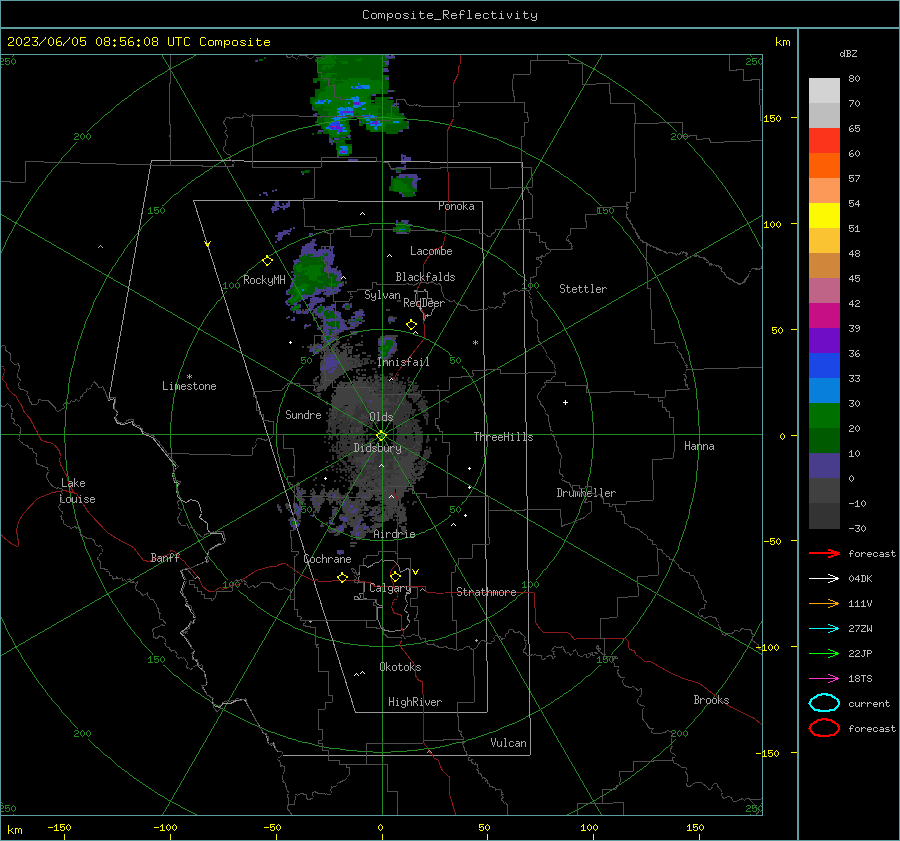Click the small green echo near Ponoka

pyautogui.click(x=405, y=184)
